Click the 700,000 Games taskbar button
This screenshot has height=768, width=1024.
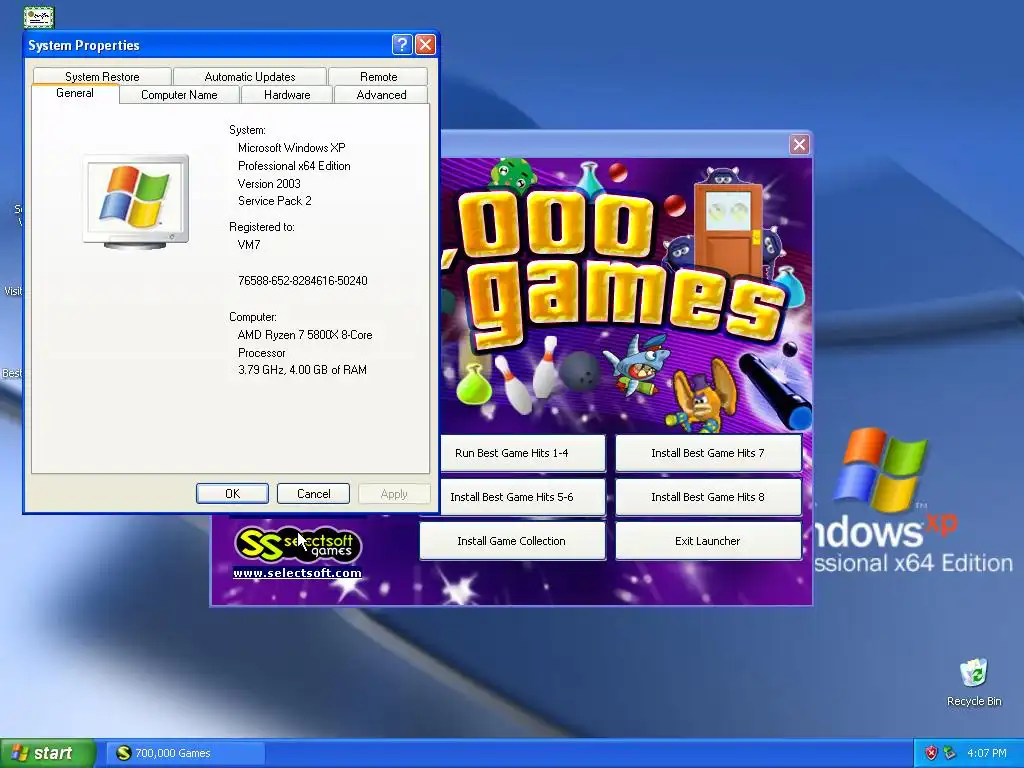coord(187,753)
